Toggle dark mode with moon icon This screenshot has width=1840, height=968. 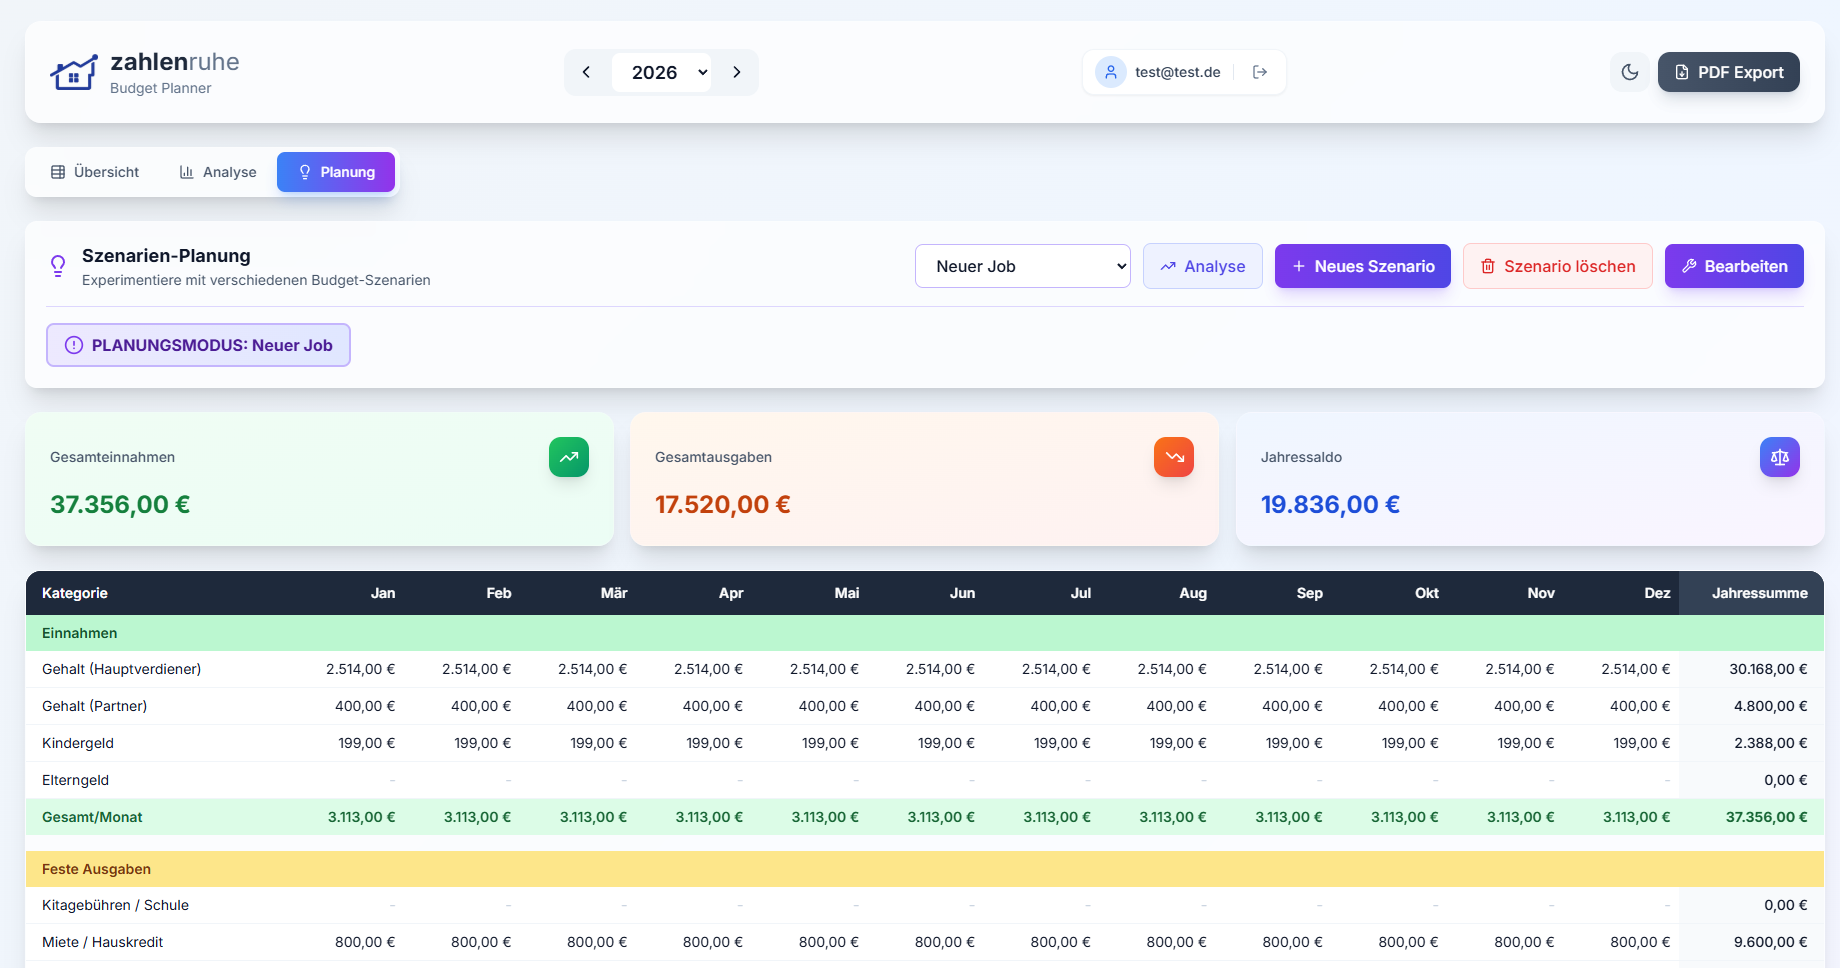click(1630, 72)
